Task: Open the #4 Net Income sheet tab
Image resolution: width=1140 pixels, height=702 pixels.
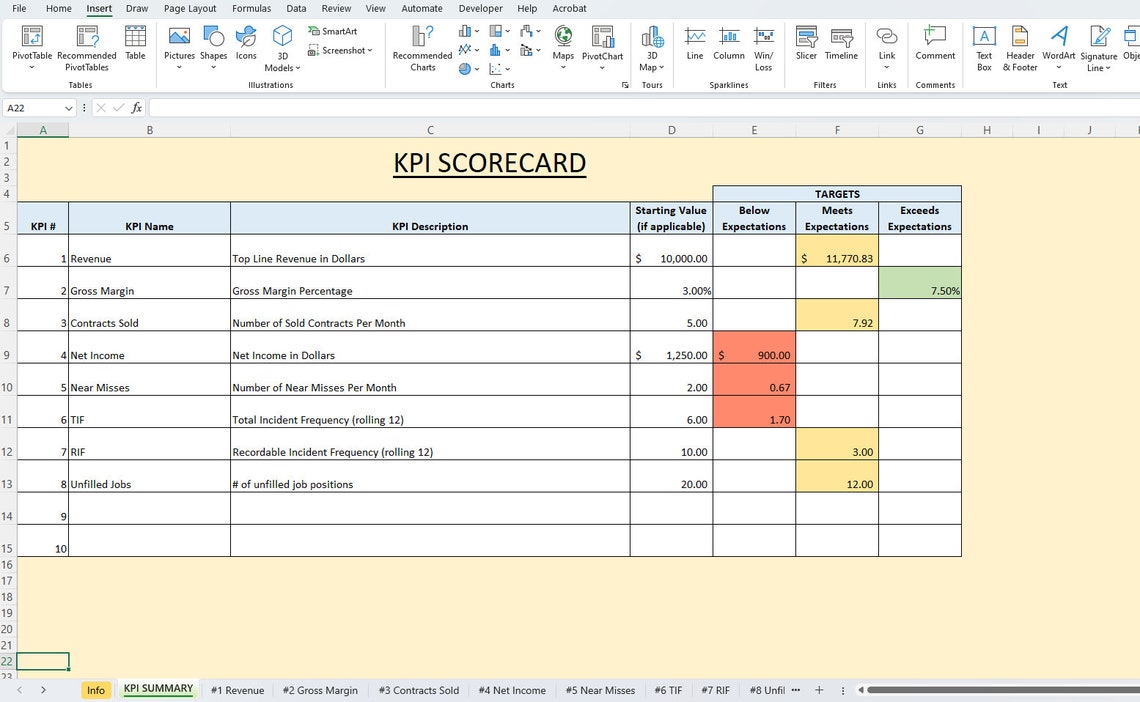Action: pos(512,690)
